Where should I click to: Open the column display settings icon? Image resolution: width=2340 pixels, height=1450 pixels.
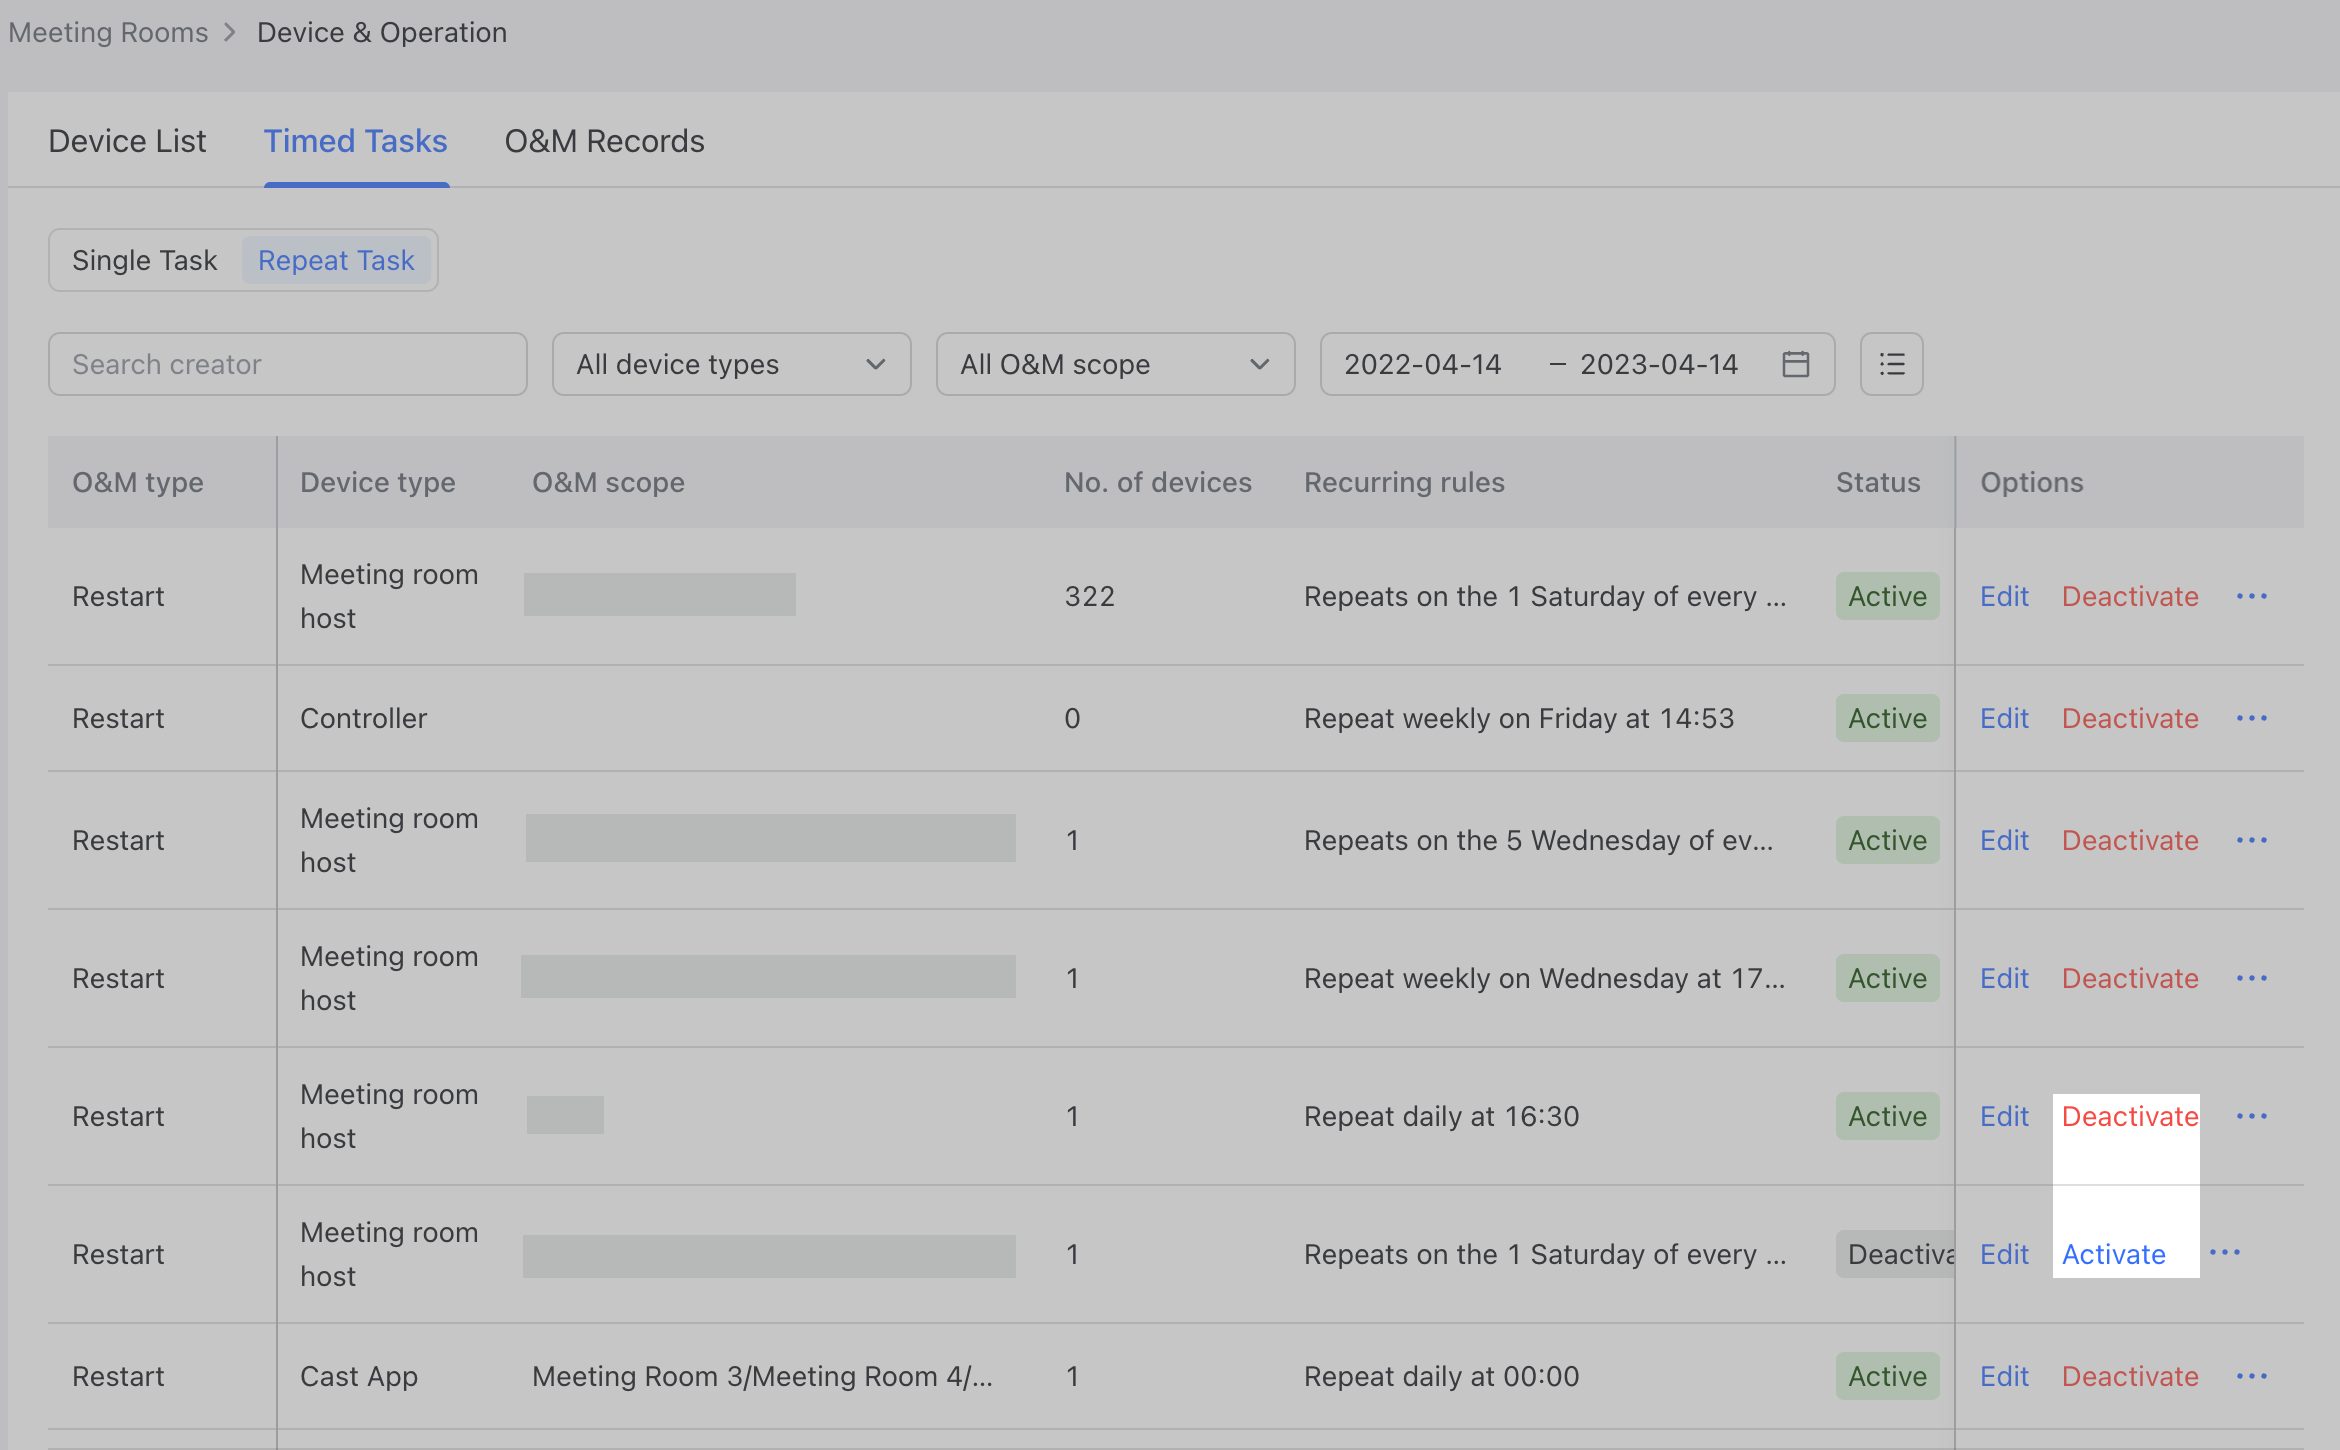pyautogui.click(x=1891, y=364)
